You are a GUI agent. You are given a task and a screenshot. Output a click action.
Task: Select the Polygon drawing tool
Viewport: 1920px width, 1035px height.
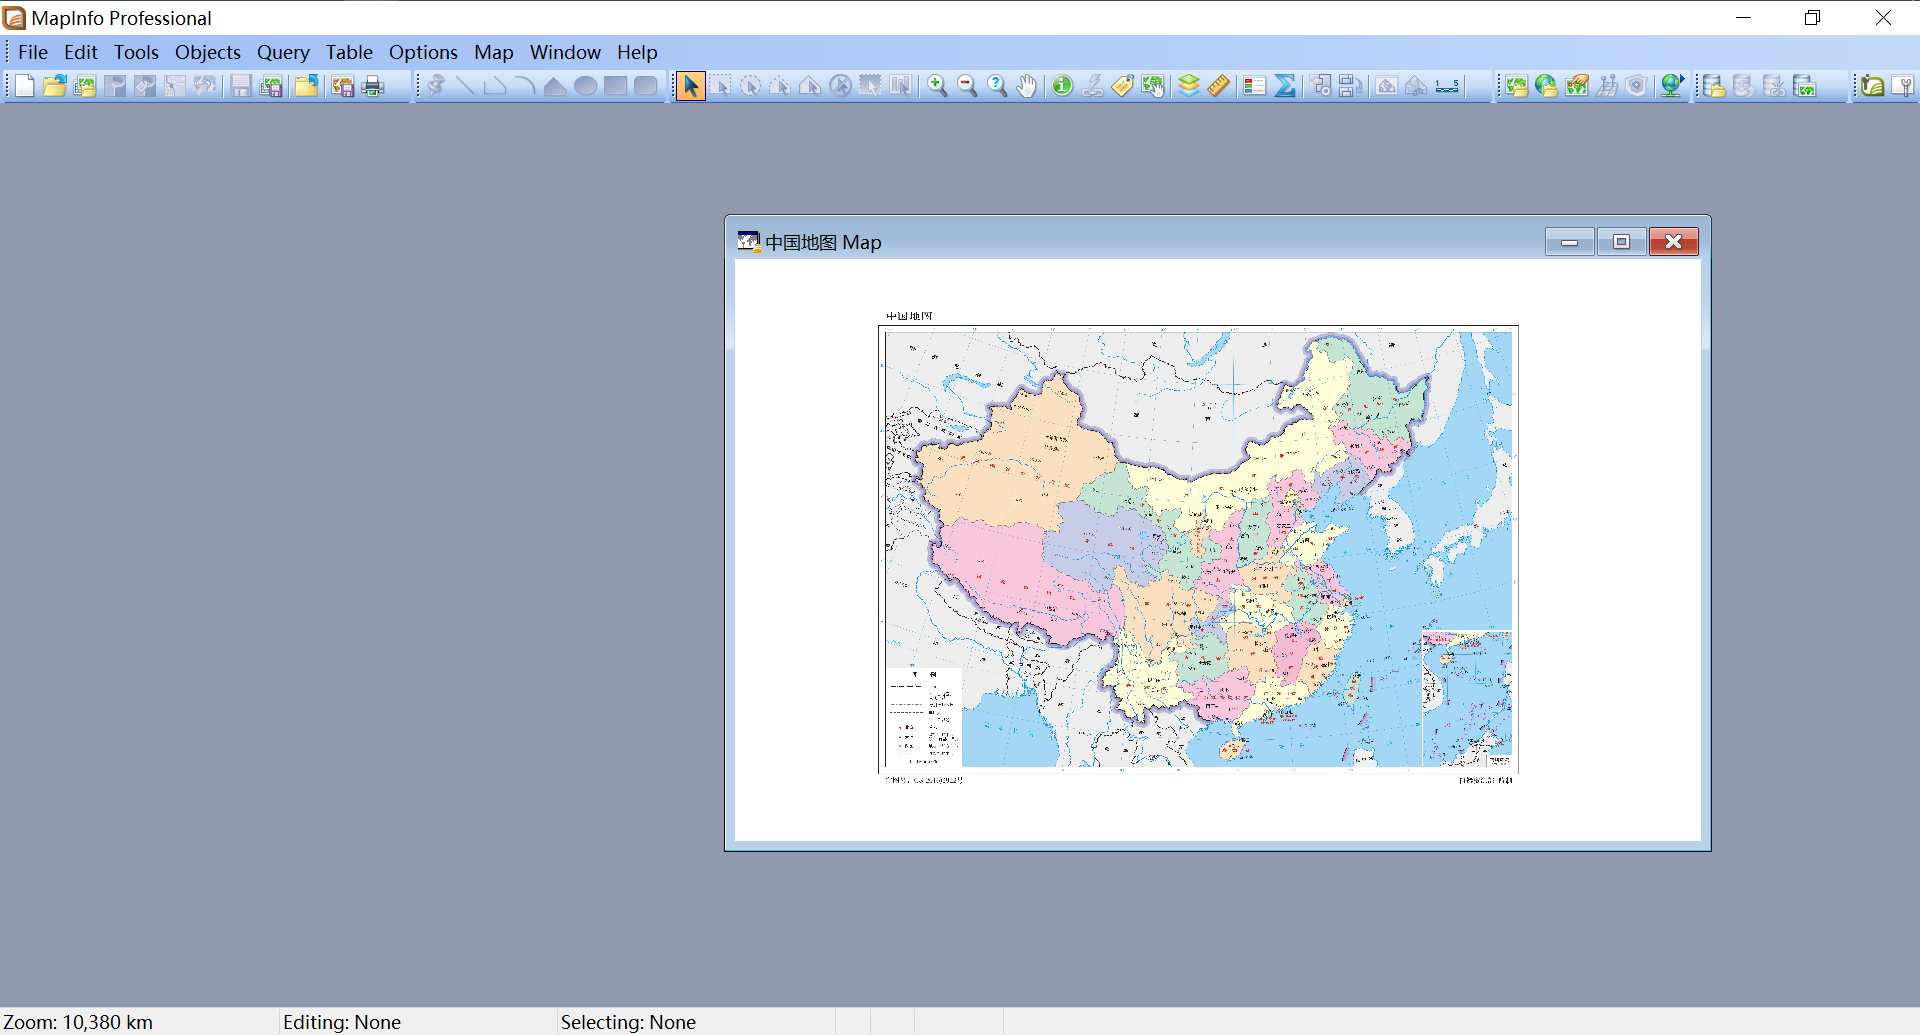[x=555, y=86]
